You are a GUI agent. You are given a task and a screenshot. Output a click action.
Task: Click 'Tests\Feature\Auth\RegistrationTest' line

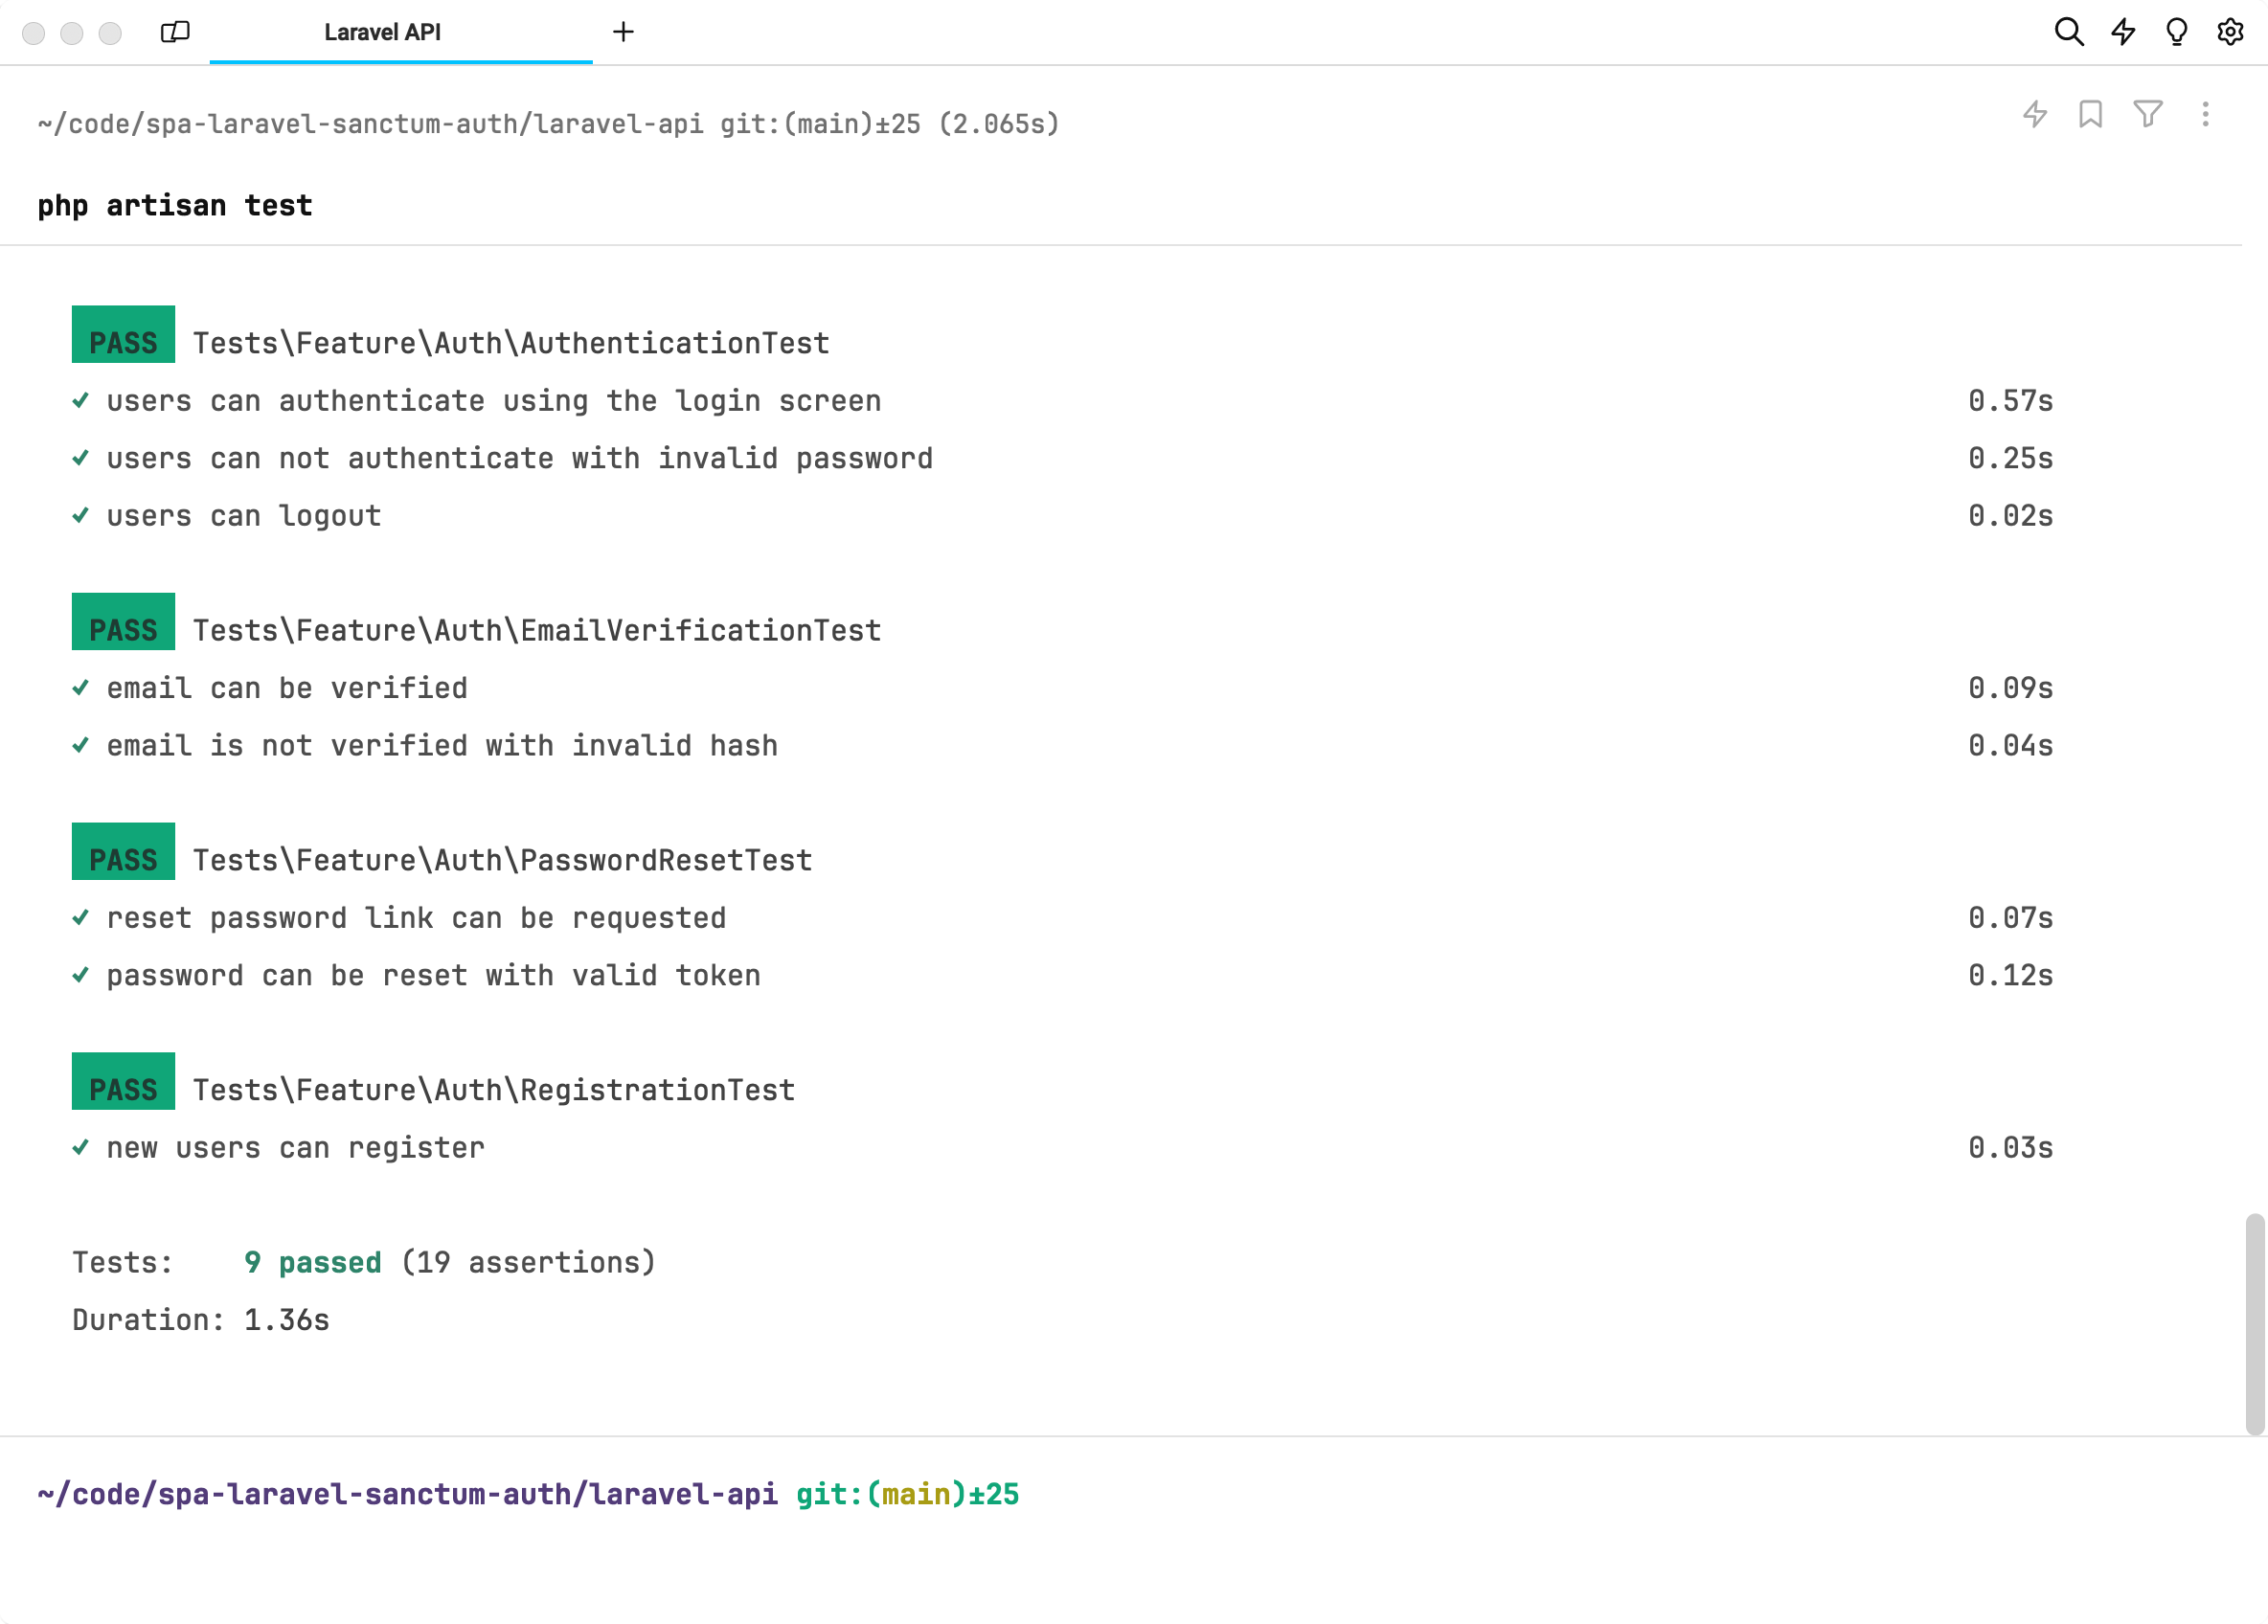[494, 1091]
